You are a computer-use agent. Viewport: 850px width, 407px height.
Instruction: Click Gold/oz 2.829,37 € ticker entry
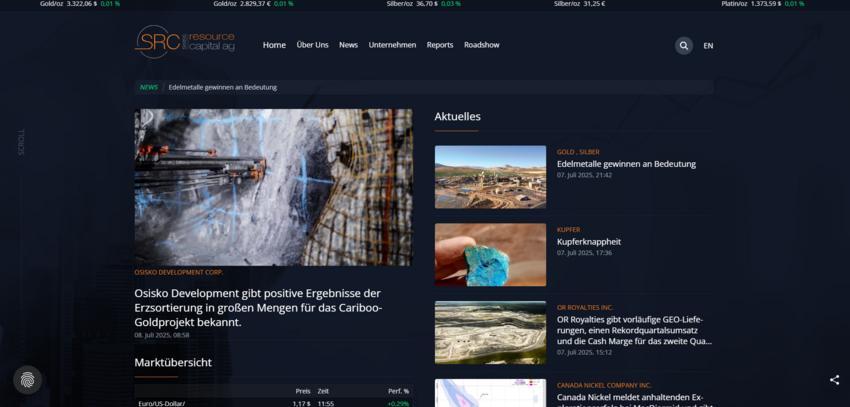pyautogui.click(x=253, y=4)
